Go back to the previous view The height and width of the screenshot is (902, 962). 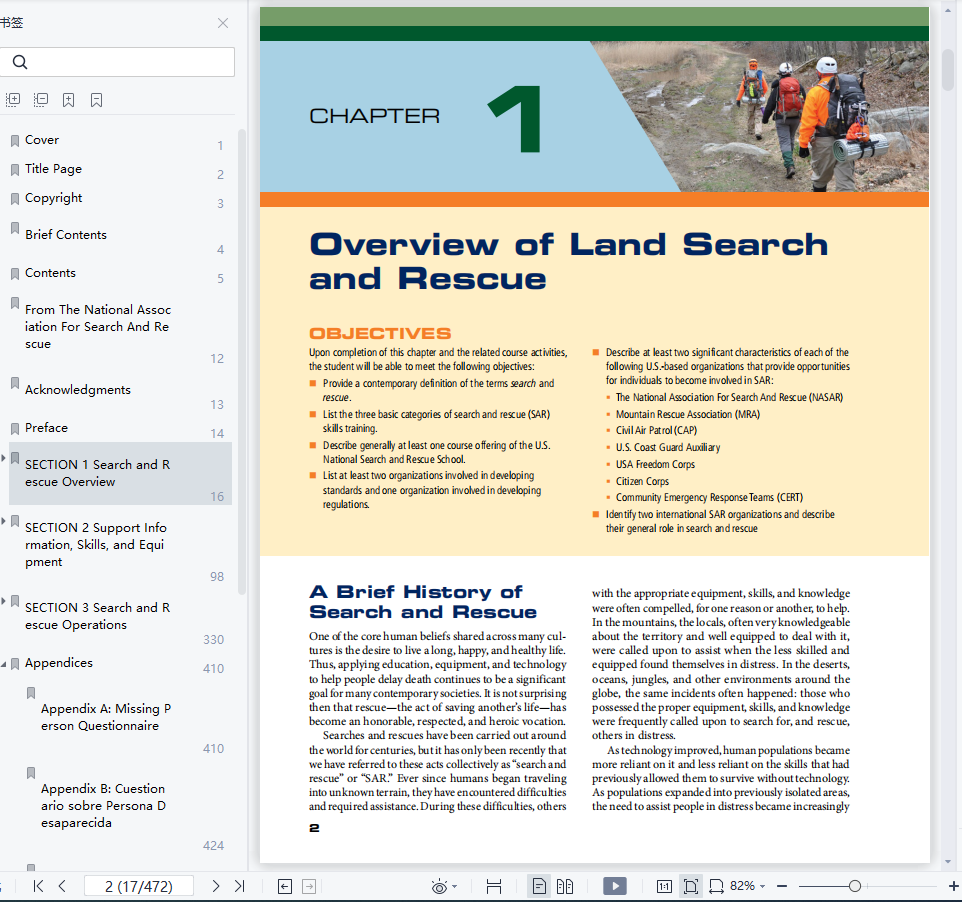(285, 886)
